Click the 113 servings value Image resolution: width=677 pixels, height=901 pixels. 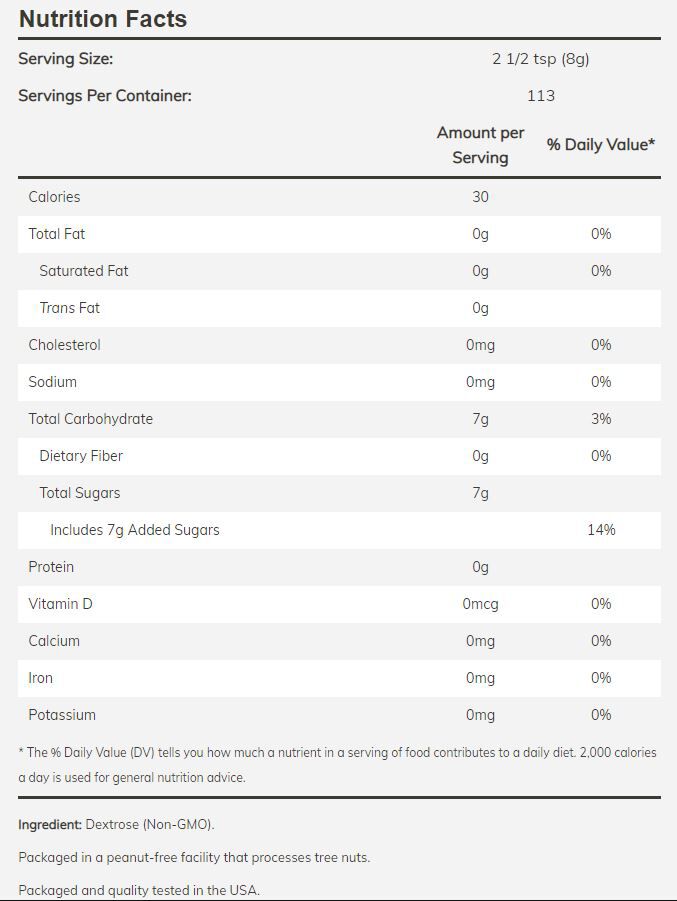(x=540, y=96)
